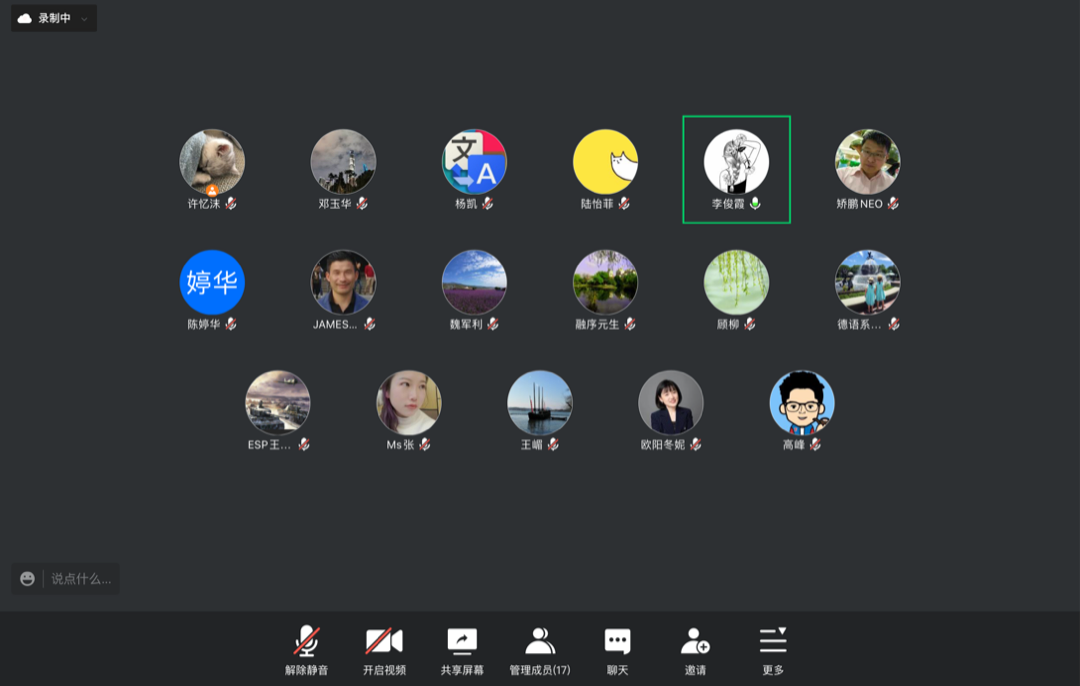
Task: Open the 聊天 chat panel
Action: click(x=617, y=642)
